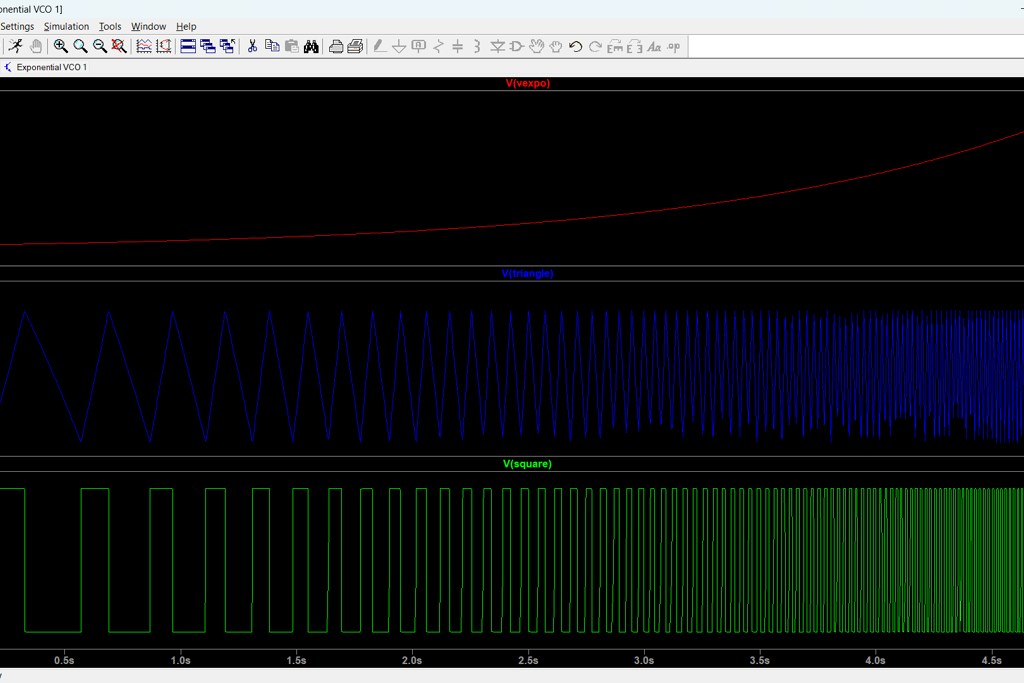Click the 4.0s time axis label
The width and height of the screenshot is (1024, 683).
tap(875, 660)
